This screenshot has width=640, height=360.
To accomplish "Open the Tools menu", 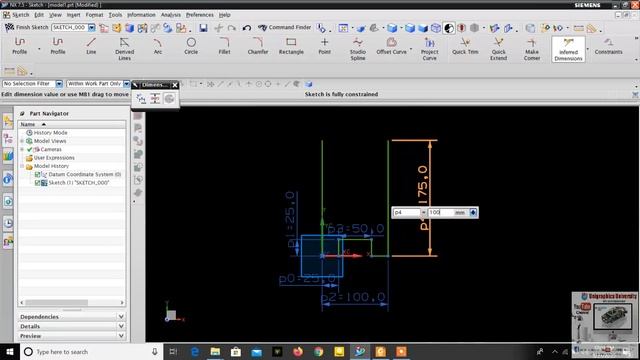I will [115, 15].
